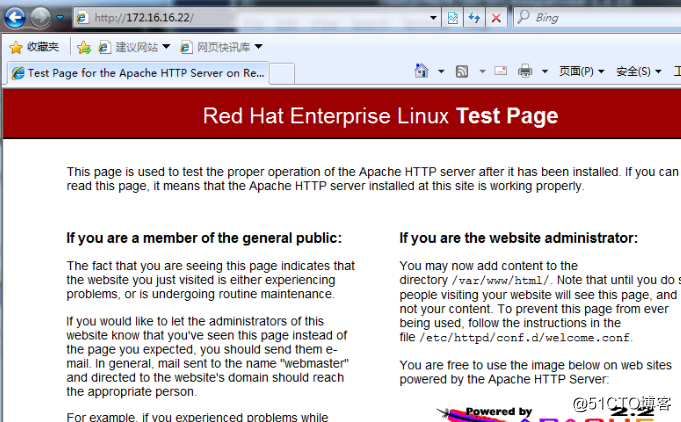Viewport: 681px width, 422px height.
Task: Click the heading 'If you are the website administrator:'
Action: (519, 238)
